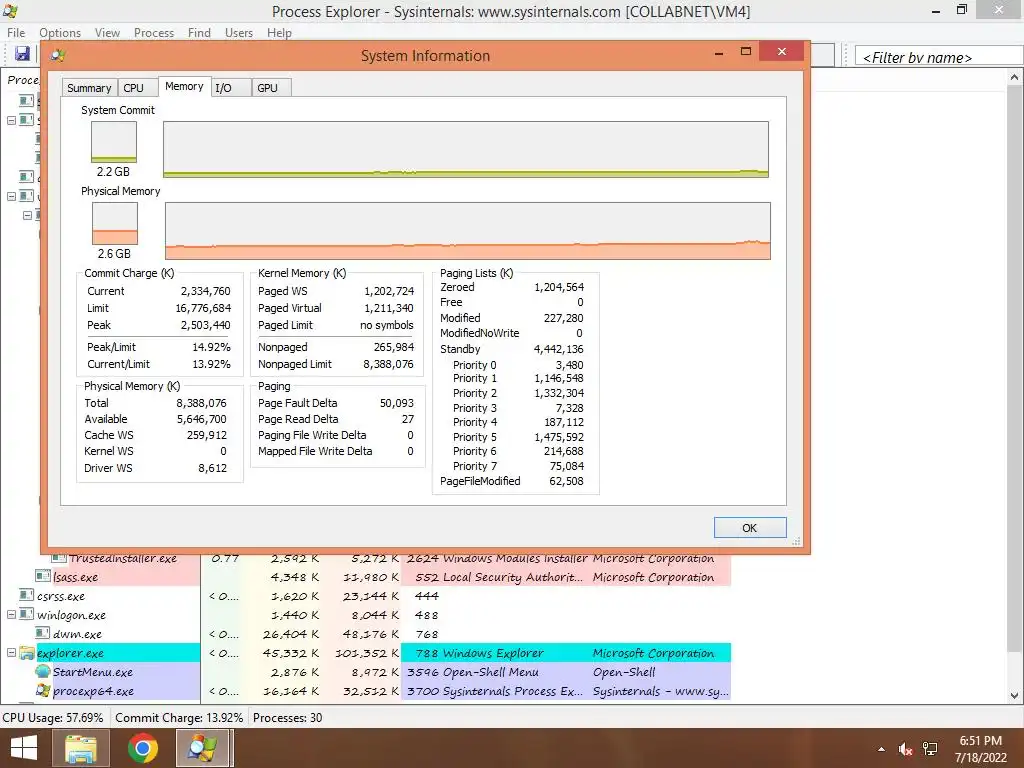
Task: Open the File menu
Action: (x=16, y=33)
